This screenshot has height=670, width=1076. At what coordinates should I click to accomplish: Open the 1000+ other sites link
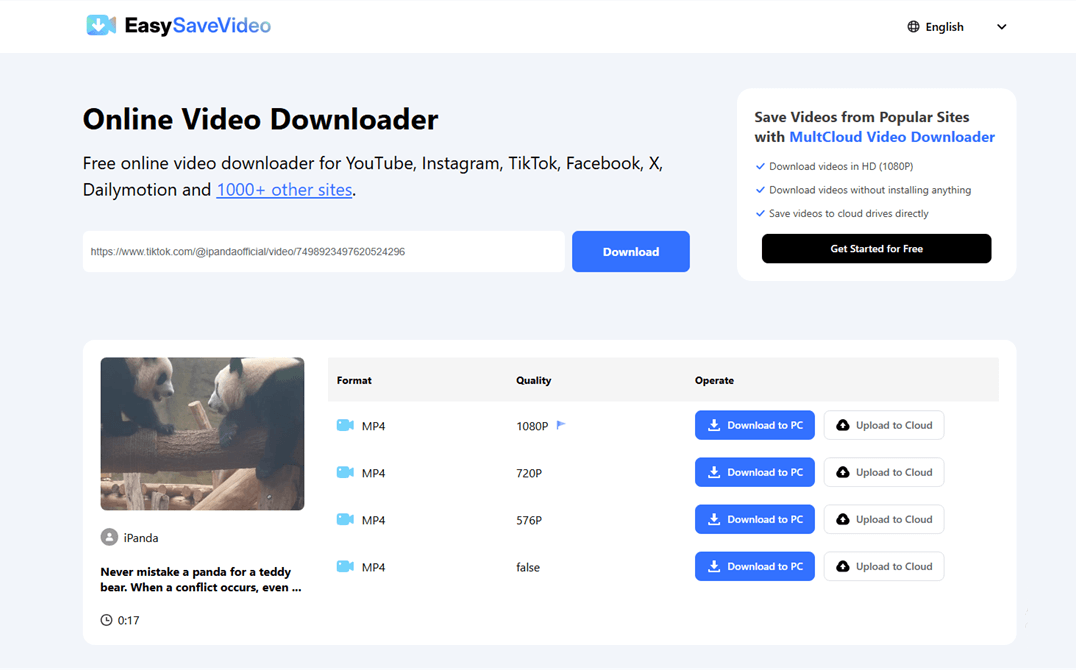284,189
